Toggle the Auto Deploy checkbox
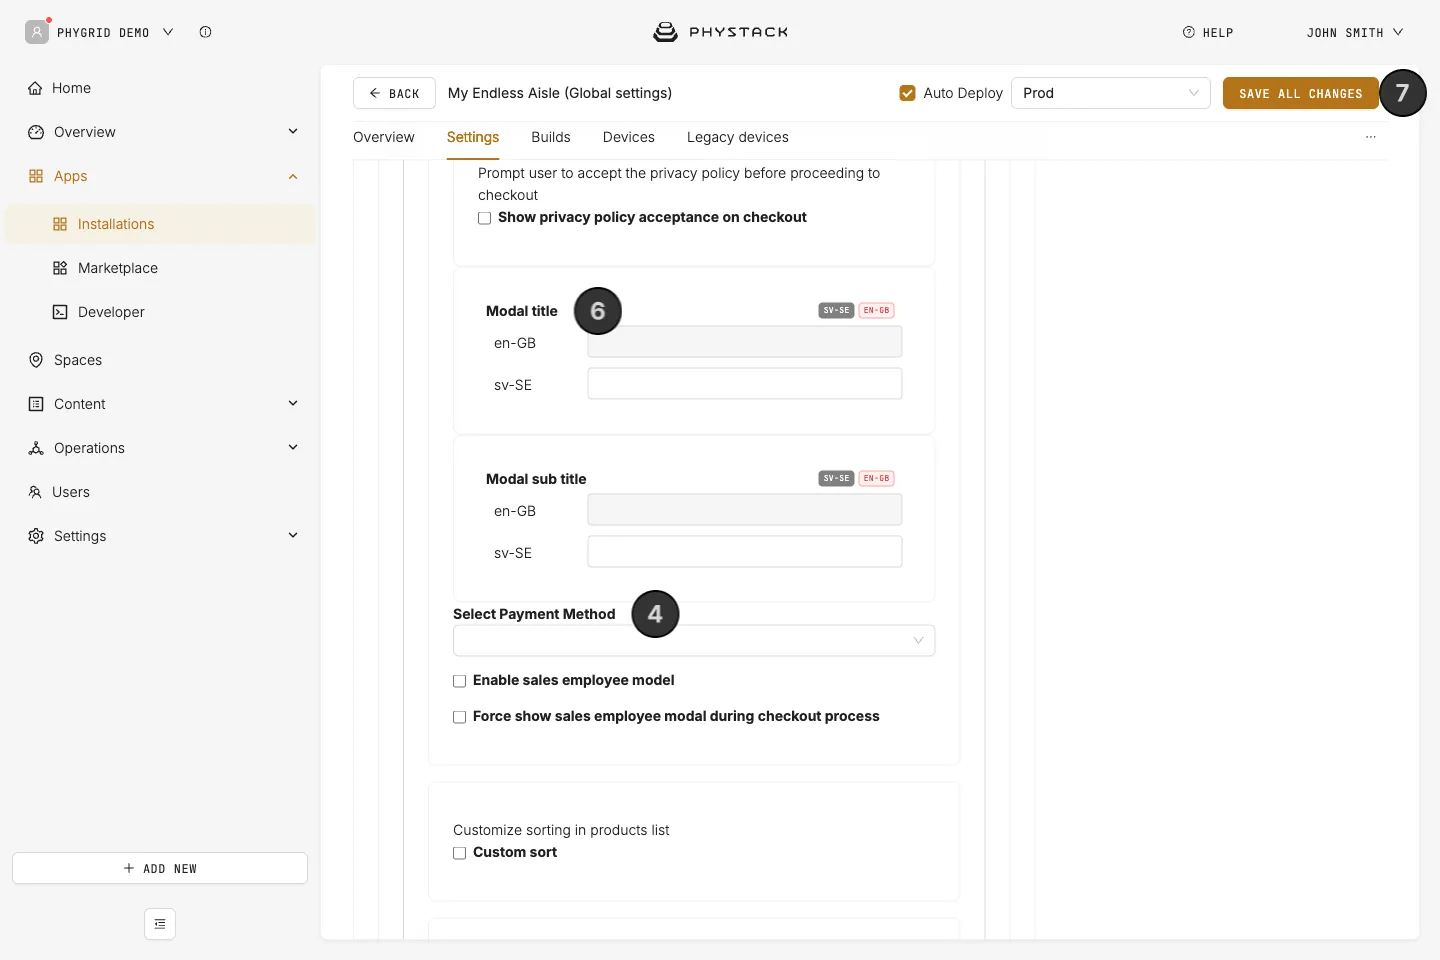Viewport: 1440px width, 960px height. coord(907,93)
